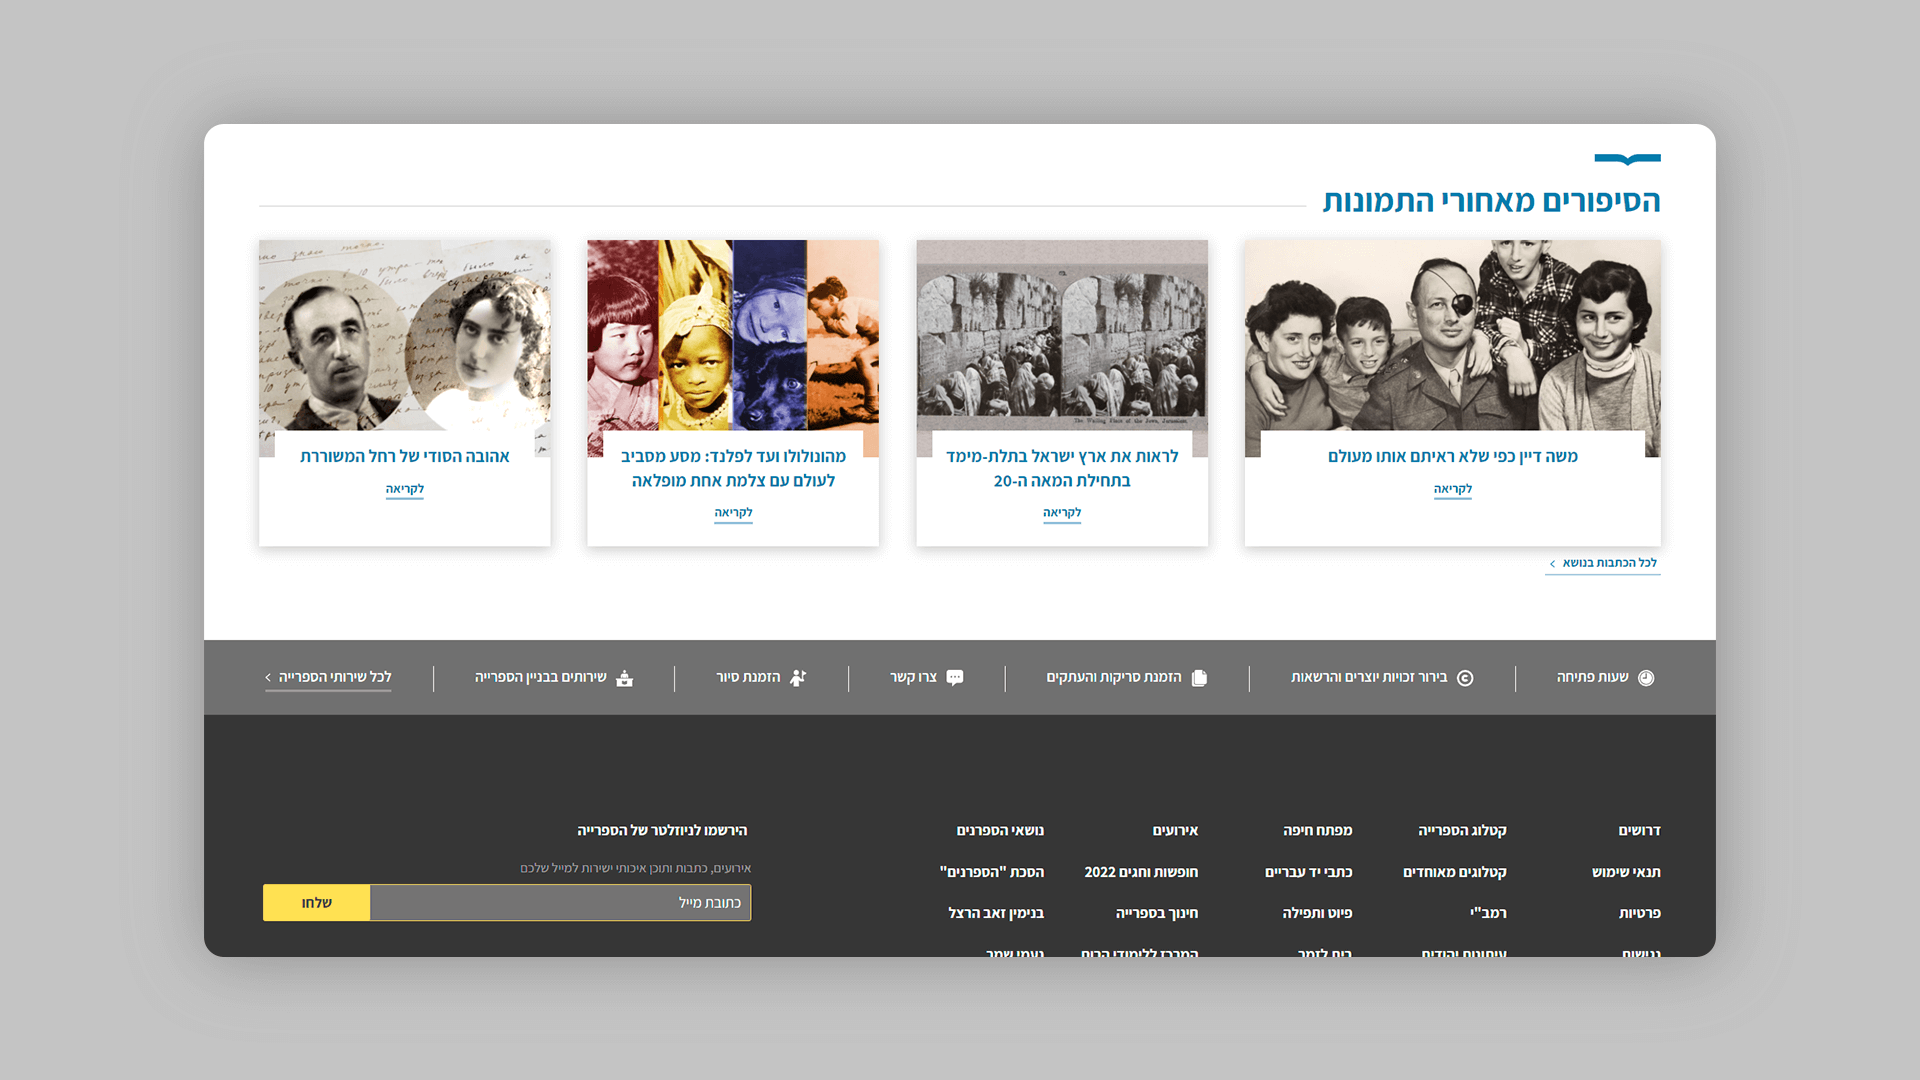Select תנאי שימוש in the footer
The image size is (1920, 1080).
pos(1626,872)
